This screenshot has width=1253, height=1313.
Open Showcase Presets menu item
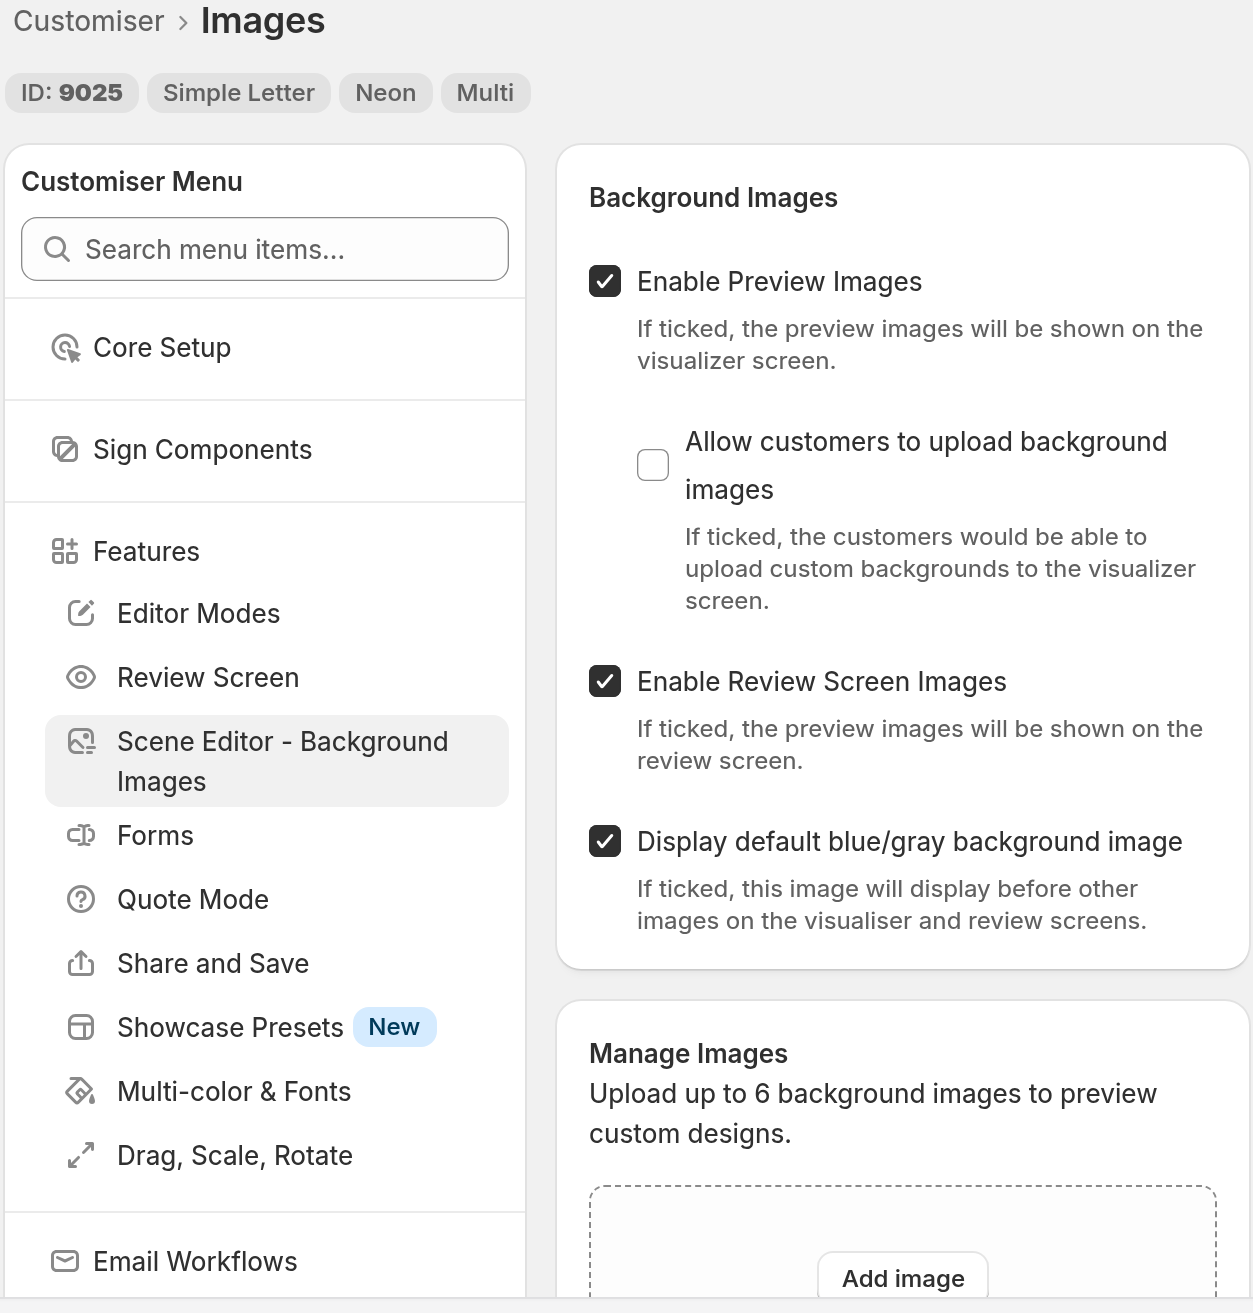coord(277,1027)
